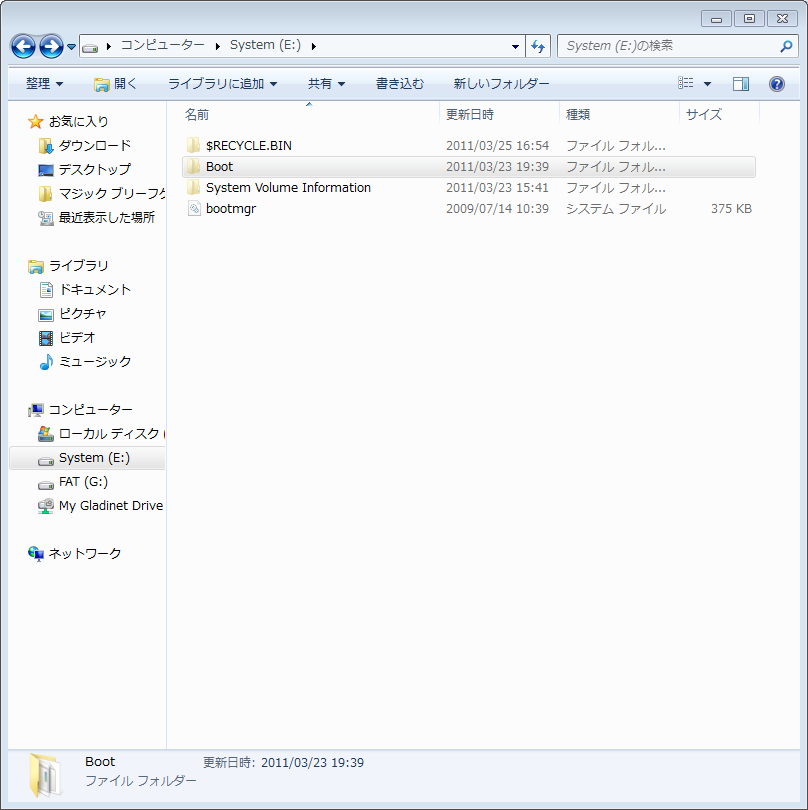Screen dimensions: 808x810
Task: Click the $RECYCLE.BIN file name
Action: (248, 146)
